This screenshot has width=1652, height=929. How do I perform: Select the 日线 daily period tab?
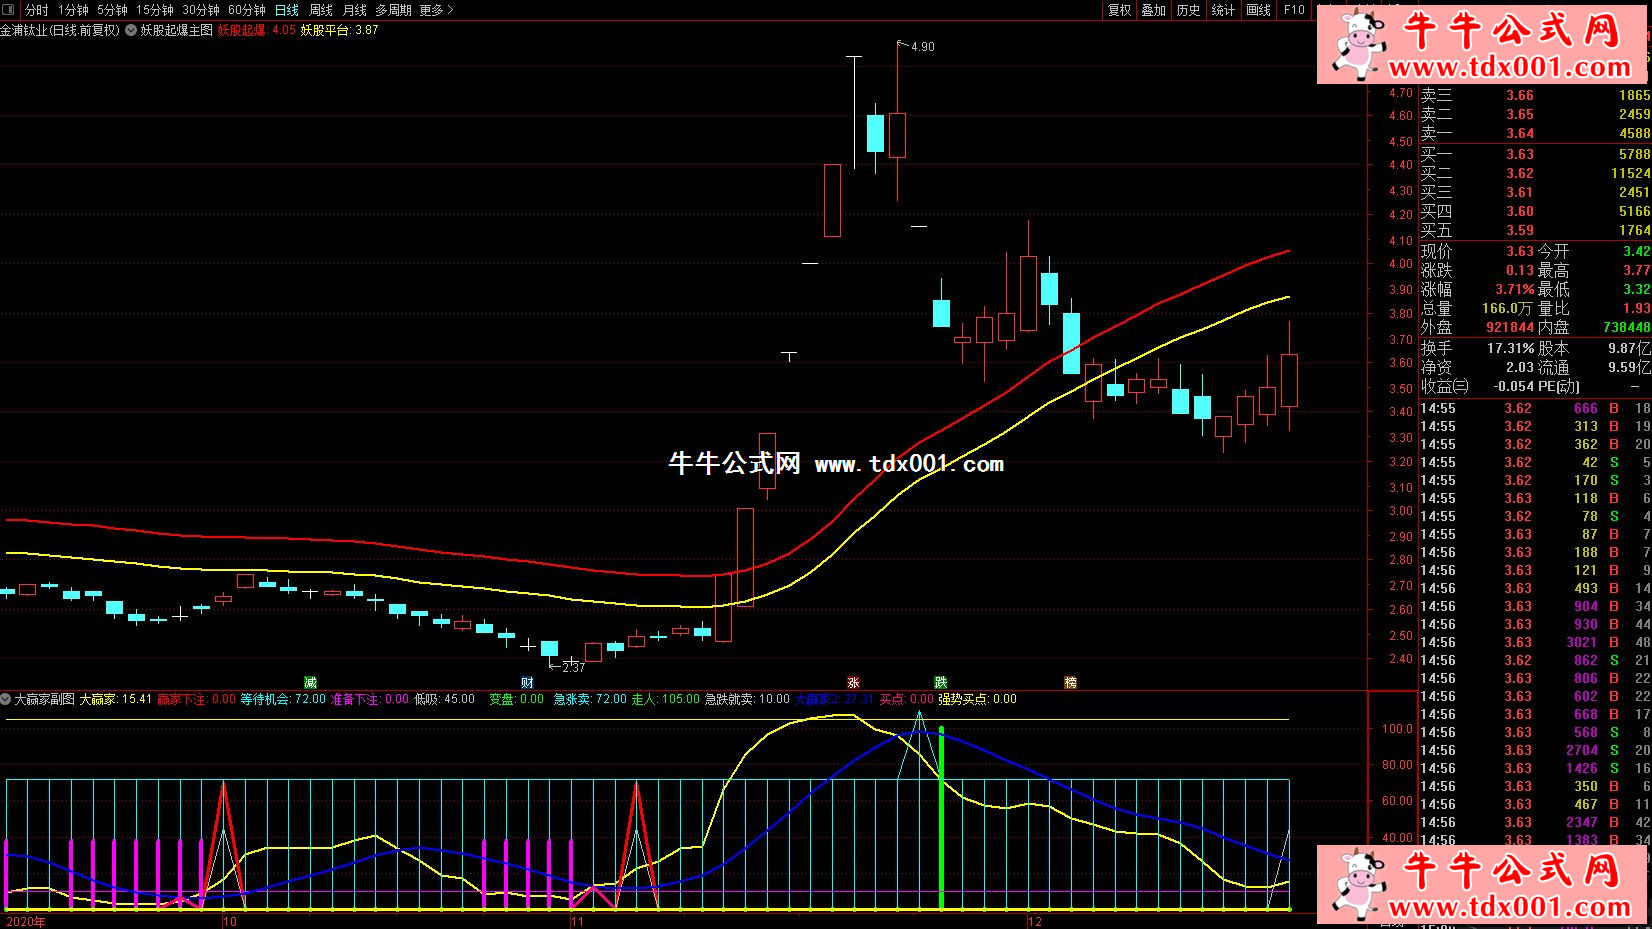287,10
